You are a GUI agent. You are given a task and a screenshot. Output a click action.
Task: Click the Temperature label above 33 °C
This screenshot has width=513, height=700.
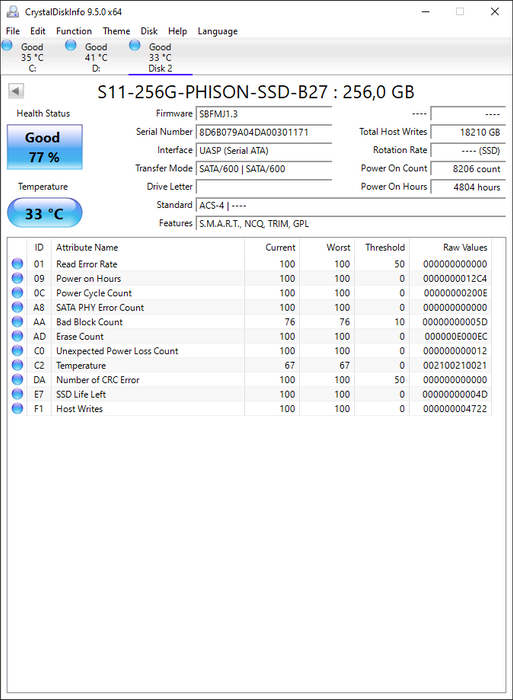tap(43, 187)
